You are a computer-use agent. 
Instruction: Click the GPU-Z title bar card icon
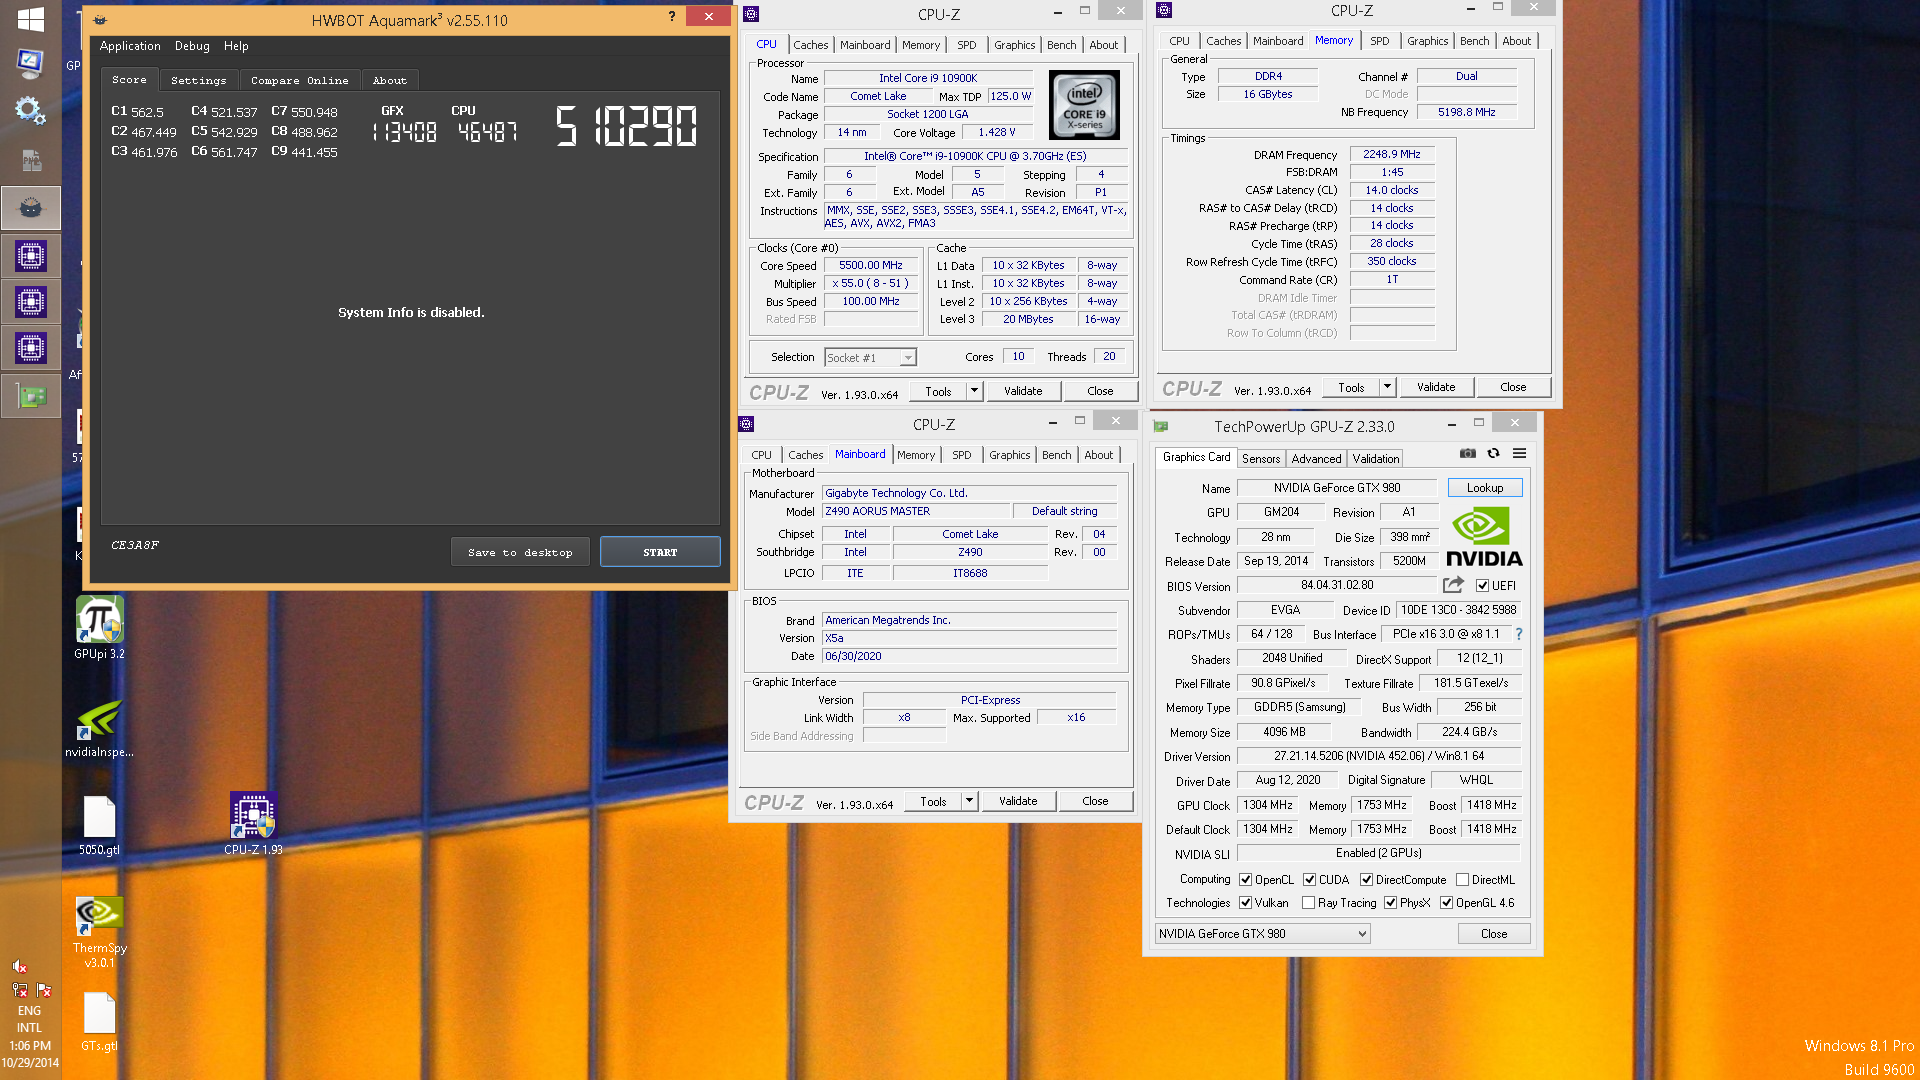[1161, 426]
